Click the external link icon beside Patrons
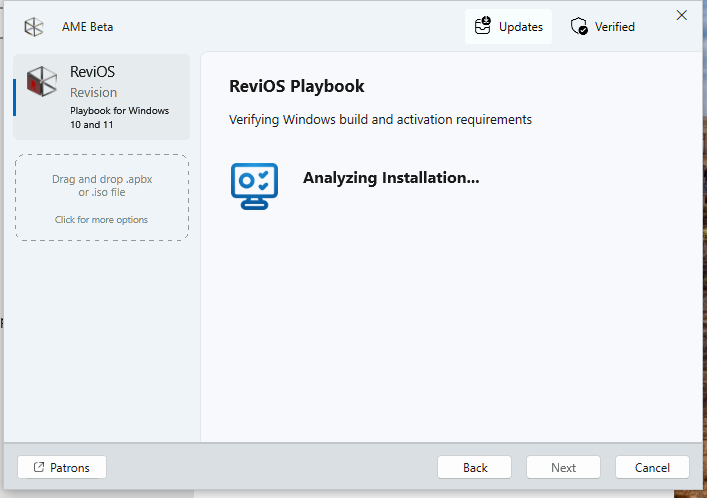707x498 pixels. 39,467
